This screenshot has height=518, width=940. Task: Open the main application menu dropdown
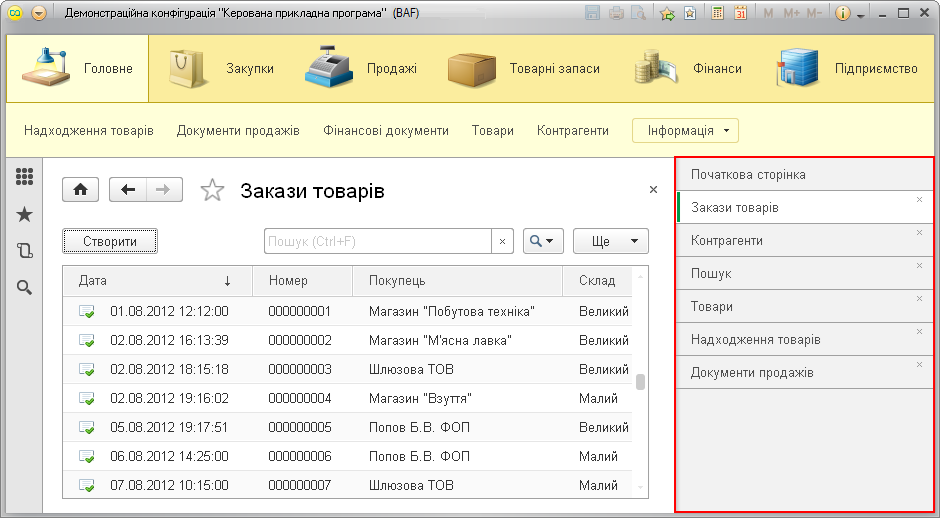point(39,13)
